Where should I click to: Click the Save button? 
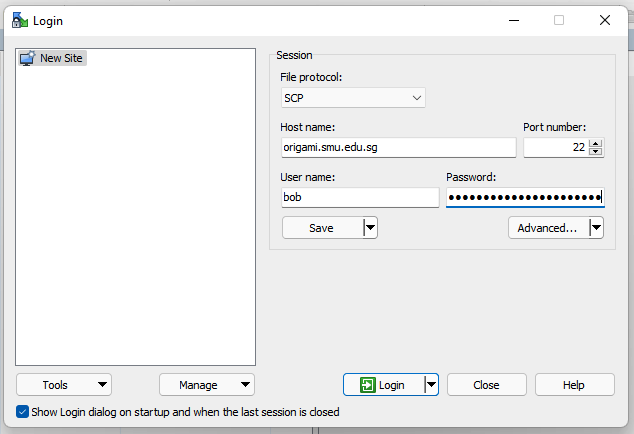click(x=322, y=228)
